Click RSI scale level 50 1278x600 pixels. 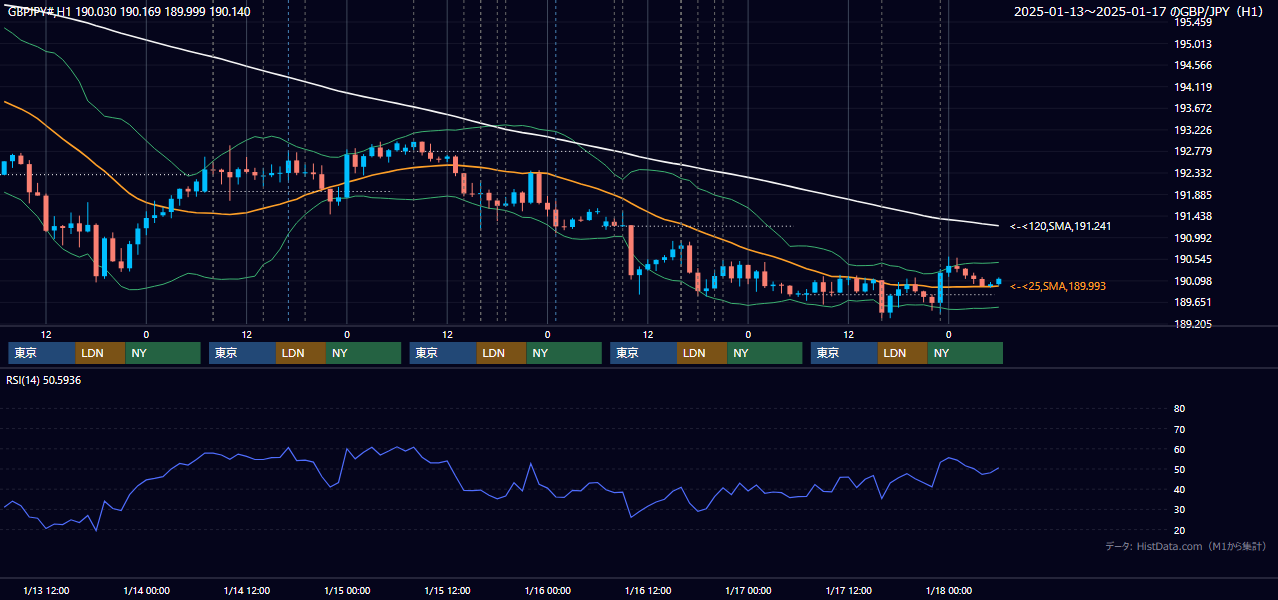pyautogui.click(x=1179, y=469)
